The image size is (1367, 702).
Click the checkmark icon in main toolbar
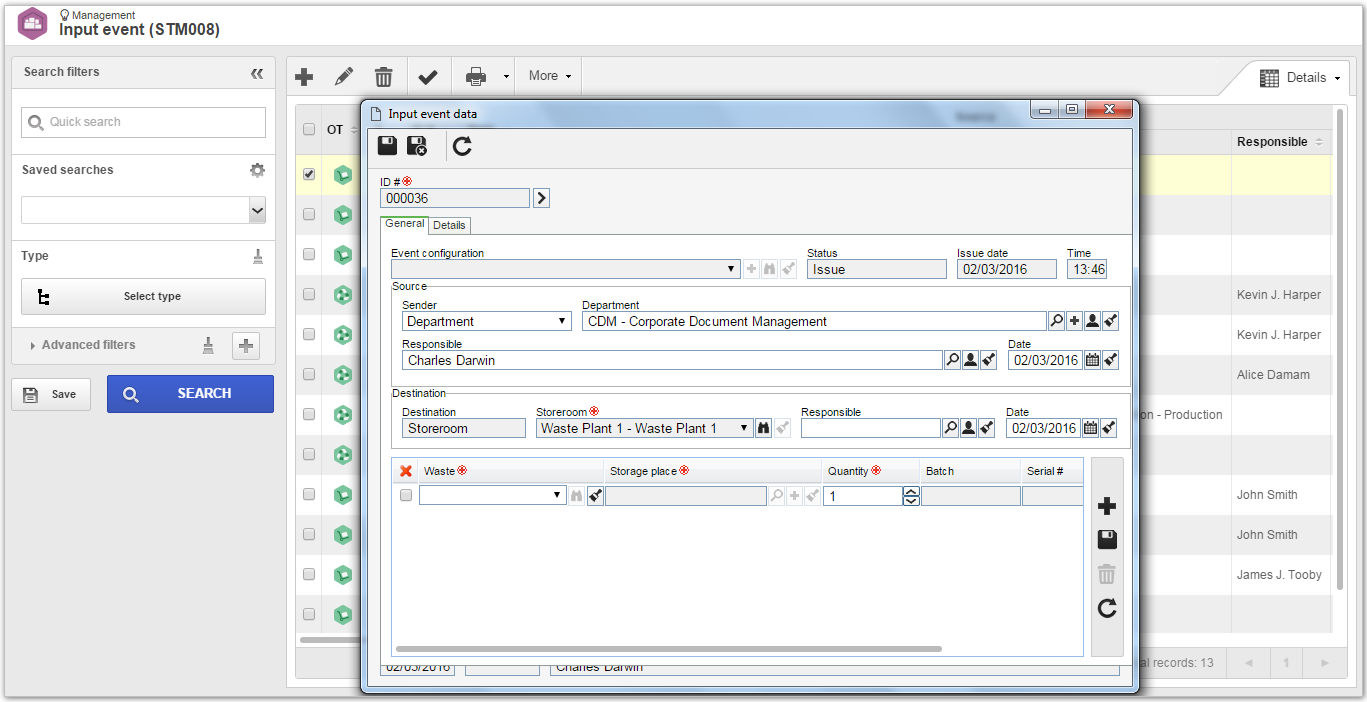tap(428, 76)
